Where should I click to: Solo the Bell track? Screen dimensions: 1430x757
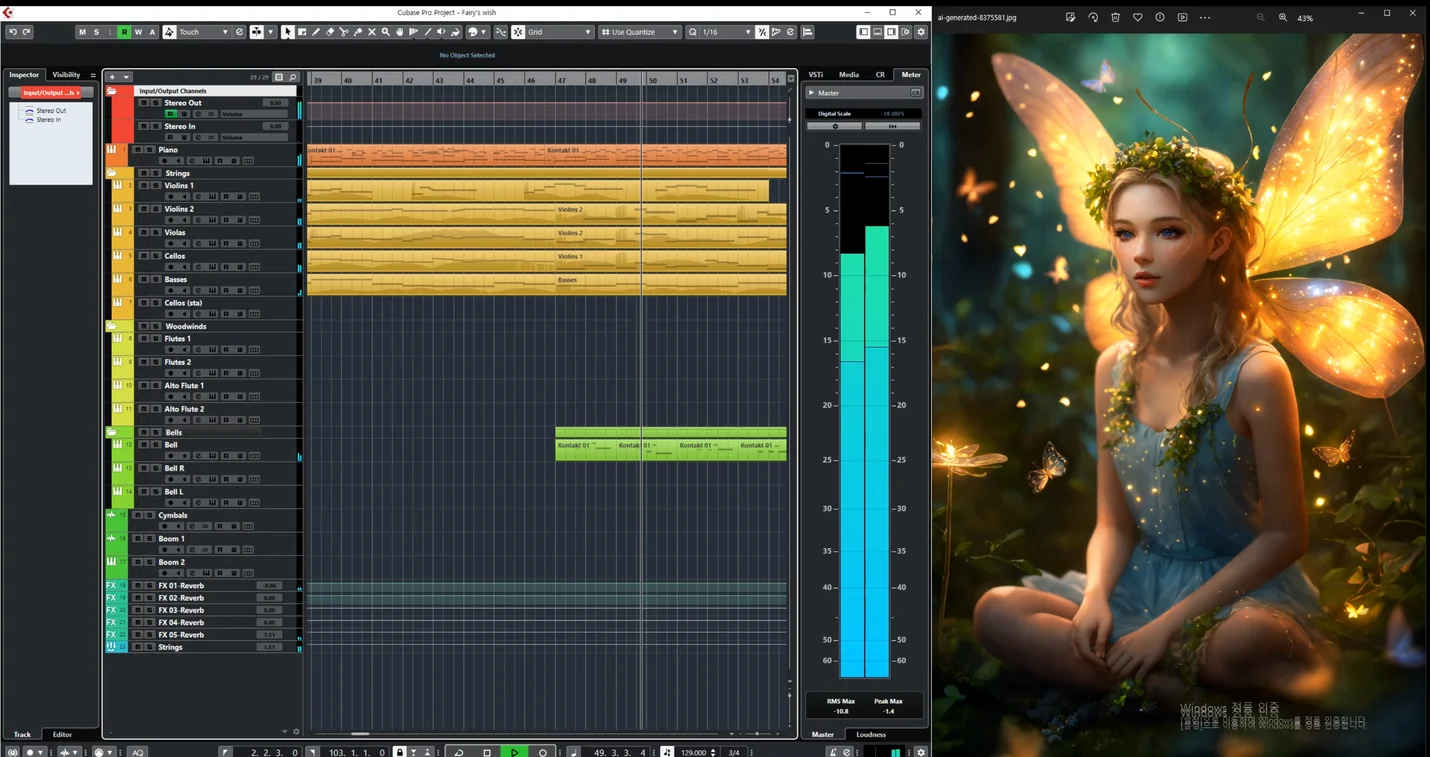coord(155,444)
